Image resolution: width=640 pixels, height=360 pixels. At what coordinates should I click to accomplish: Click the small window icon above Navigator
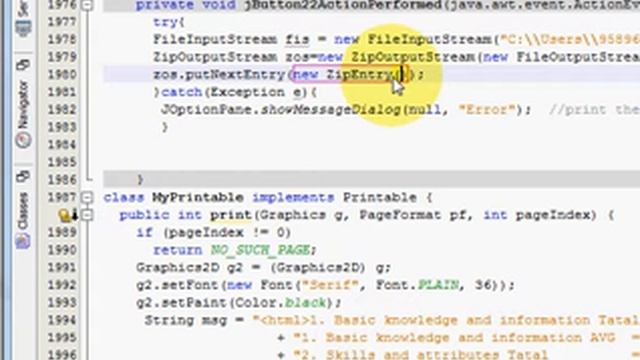[x=23, y=64]
